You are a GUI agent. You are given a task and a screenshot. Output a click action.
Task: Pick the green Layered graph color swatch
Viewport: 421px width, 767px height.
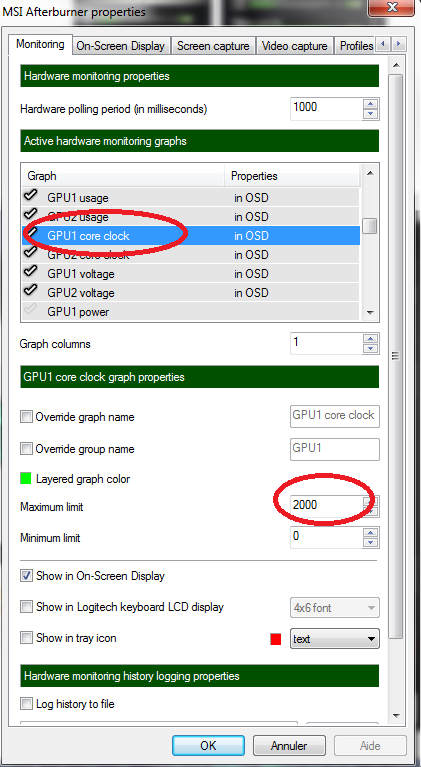coord(26,478)
